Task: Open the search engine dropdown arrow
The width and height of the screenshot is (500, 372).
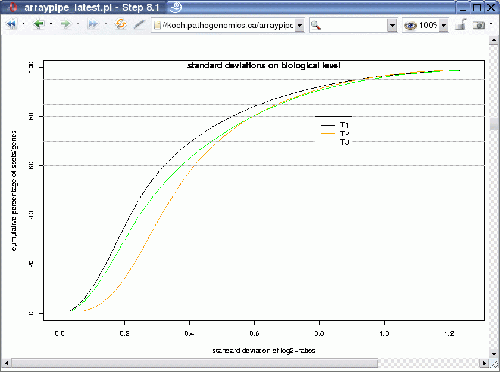Action: click(x=392, y=25)
